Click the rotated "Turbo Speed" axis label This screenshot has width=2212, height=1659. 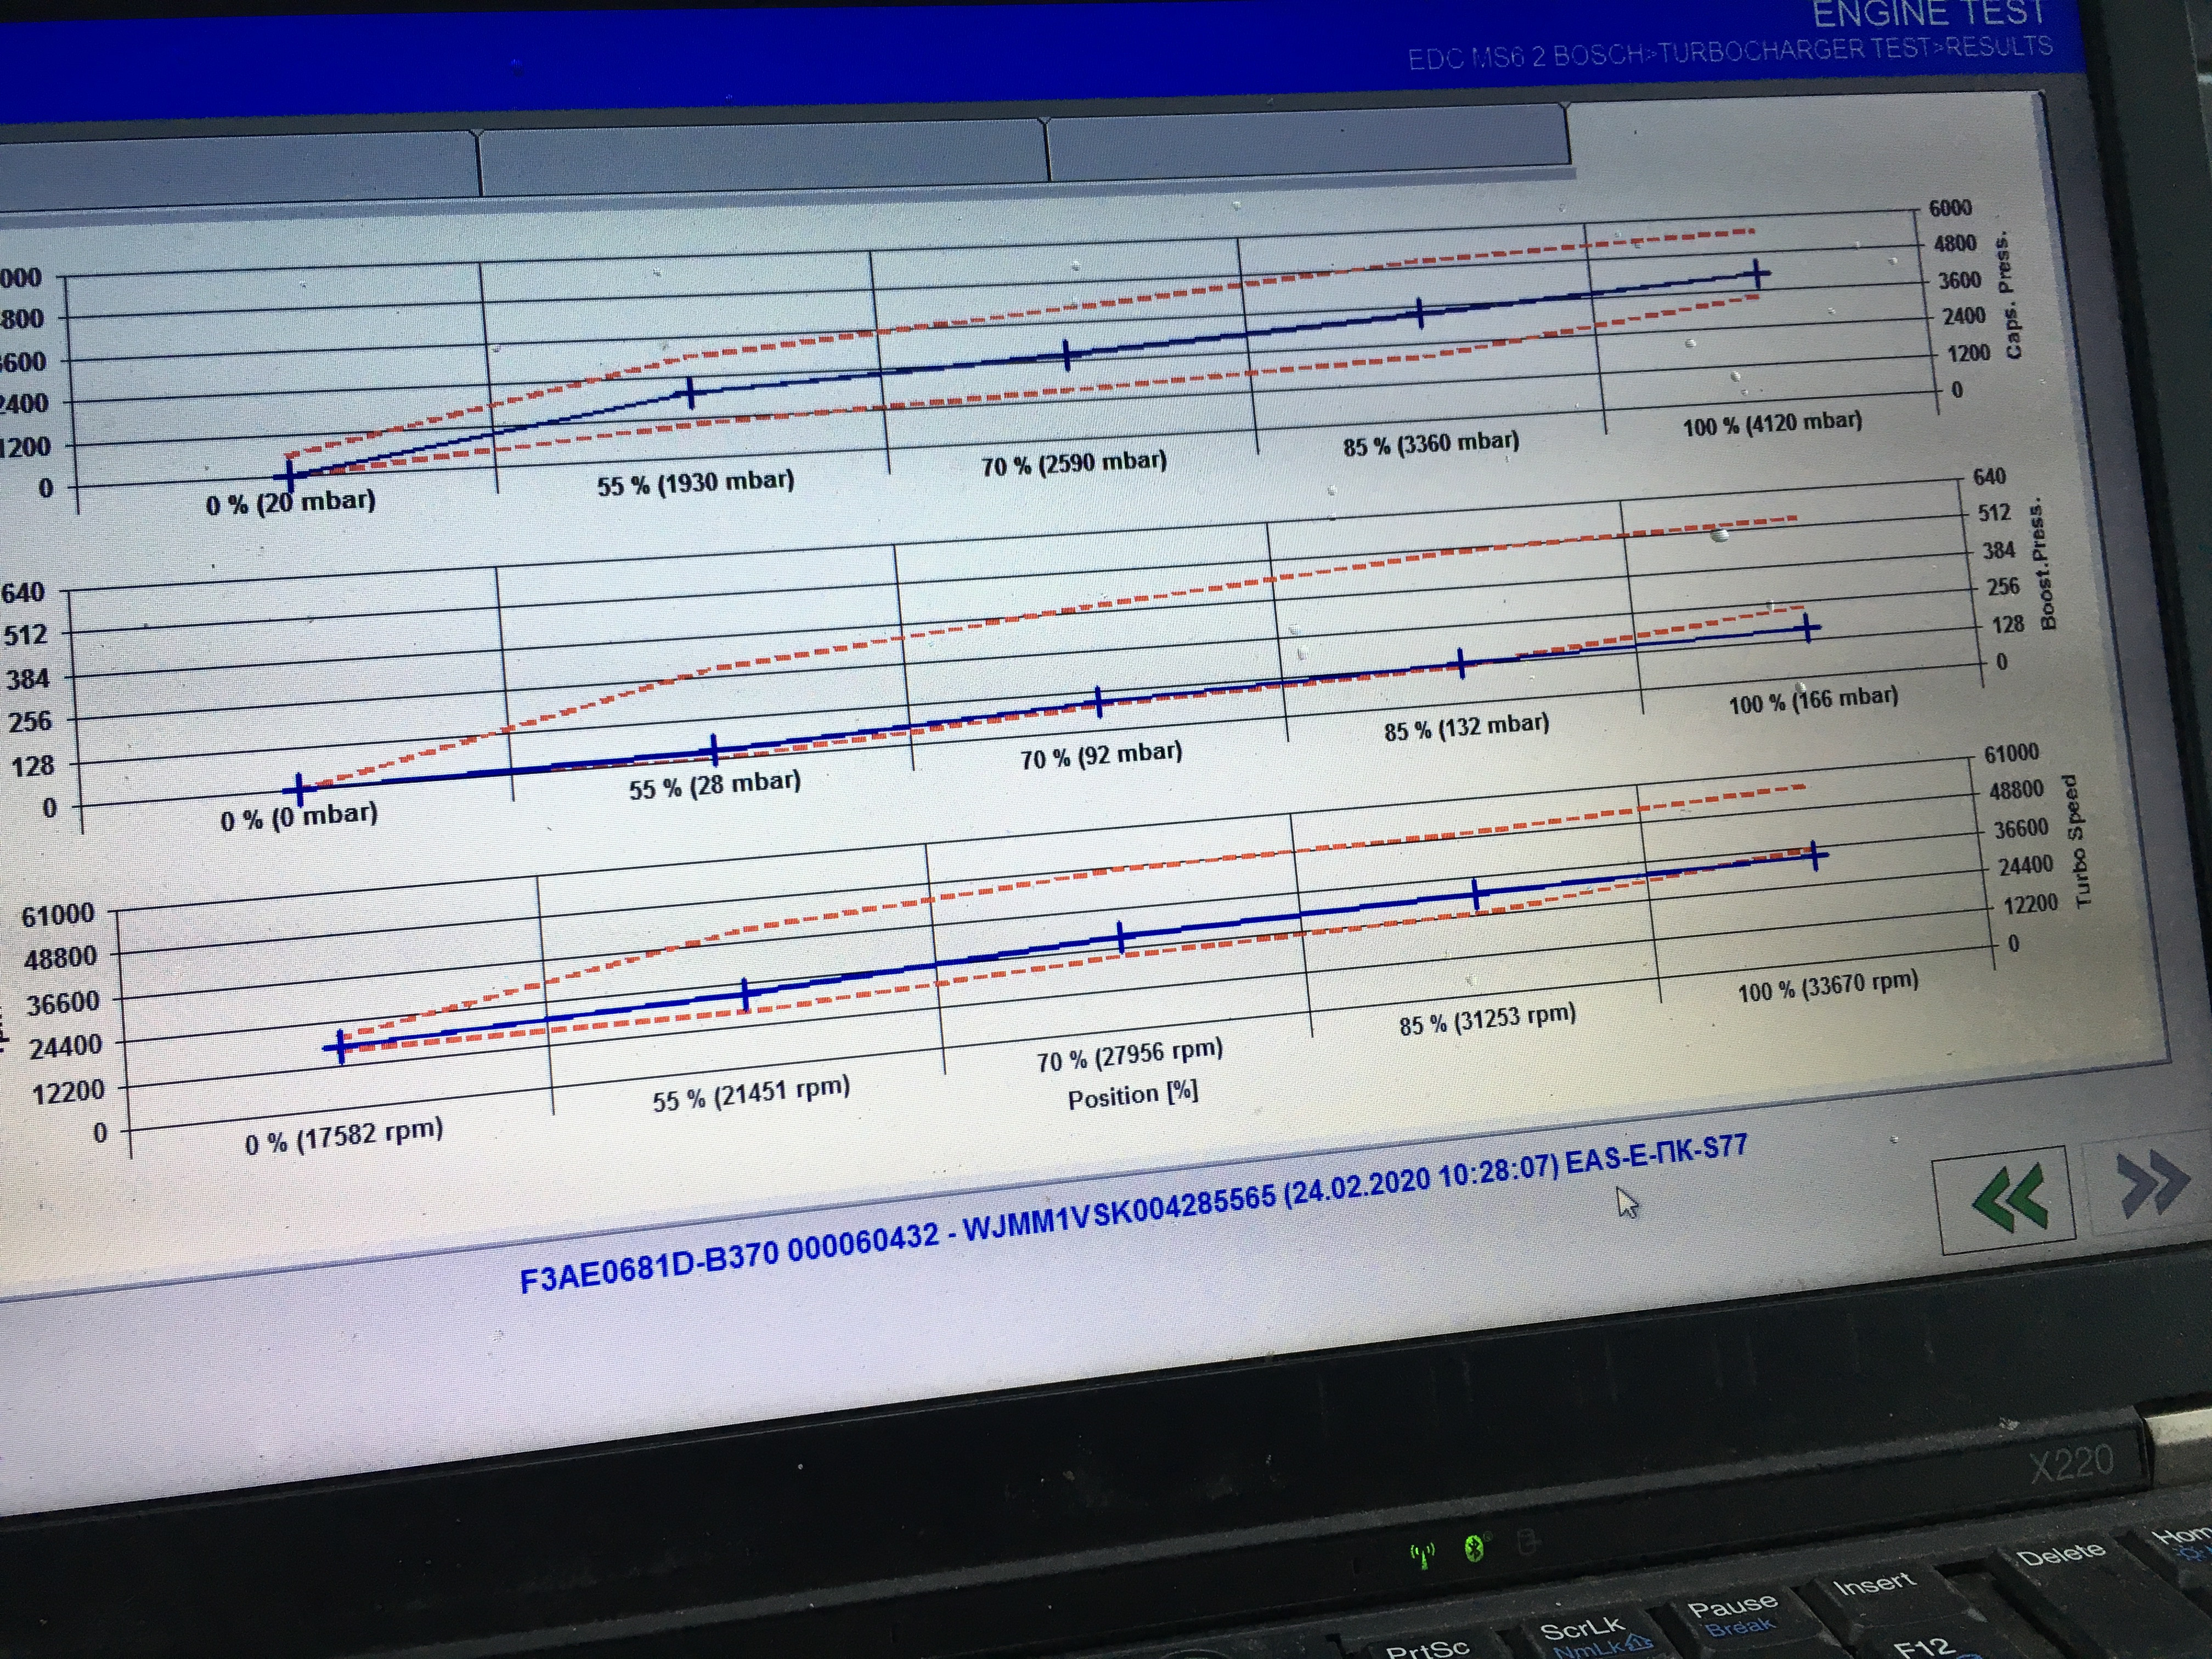tap(2078, 840)
